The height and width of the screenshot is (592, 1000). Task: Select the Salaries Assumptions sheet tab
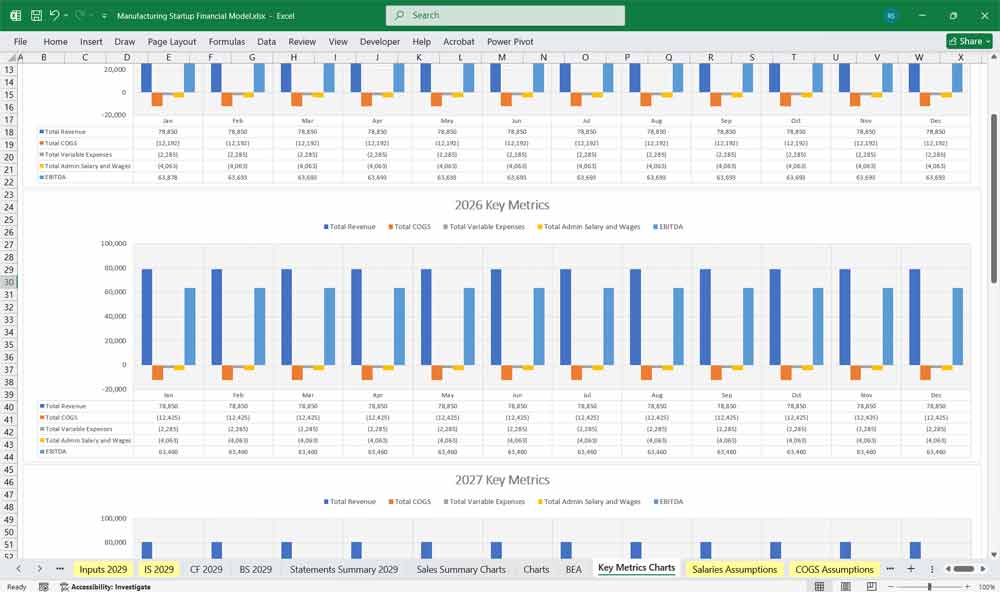(733, 568)
